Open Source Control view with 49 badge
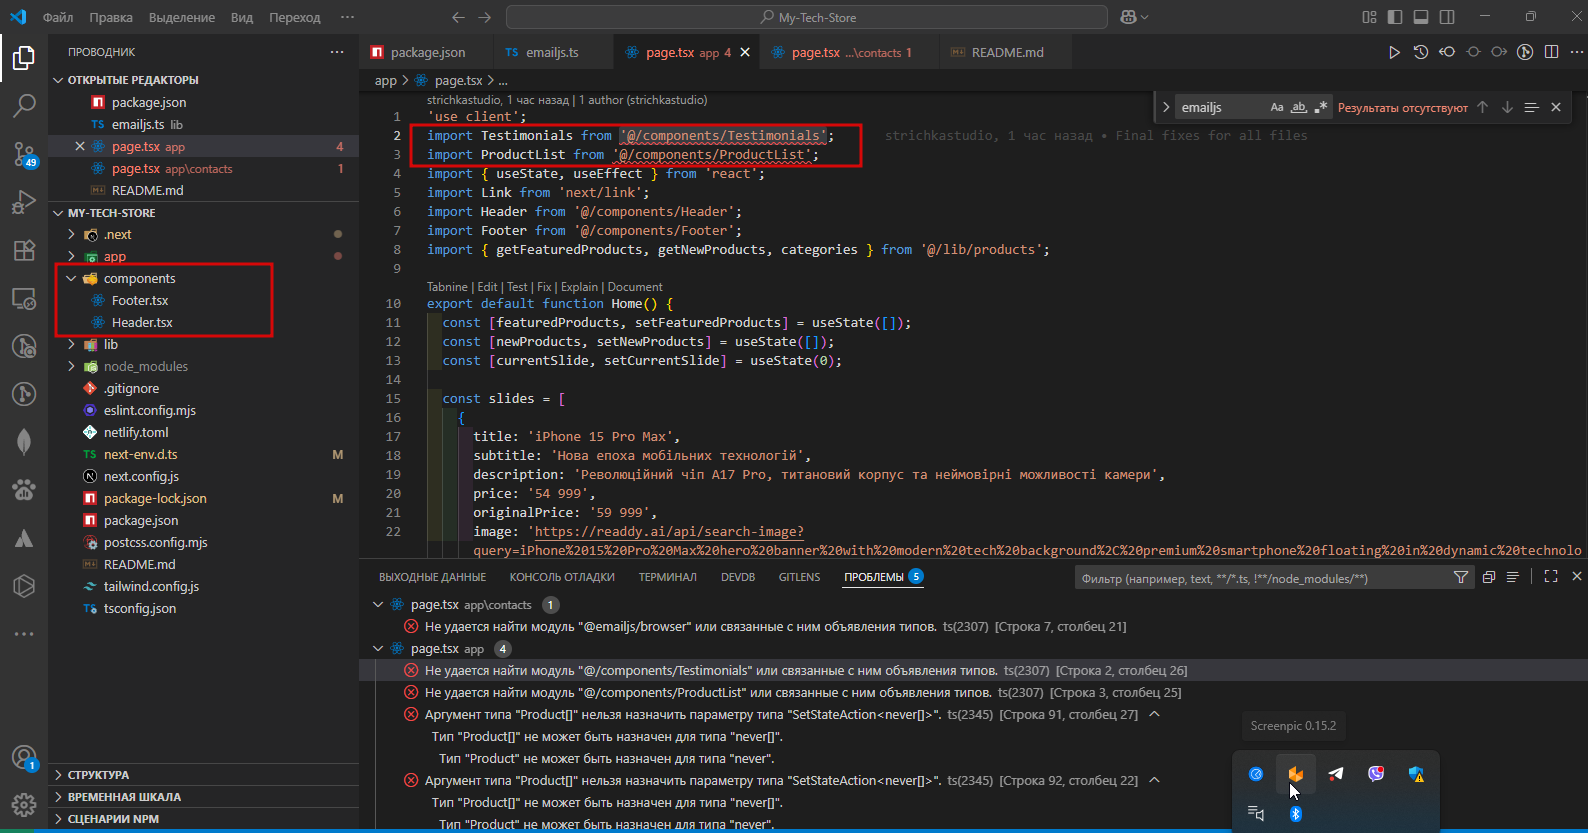 (x=24, y=153)
